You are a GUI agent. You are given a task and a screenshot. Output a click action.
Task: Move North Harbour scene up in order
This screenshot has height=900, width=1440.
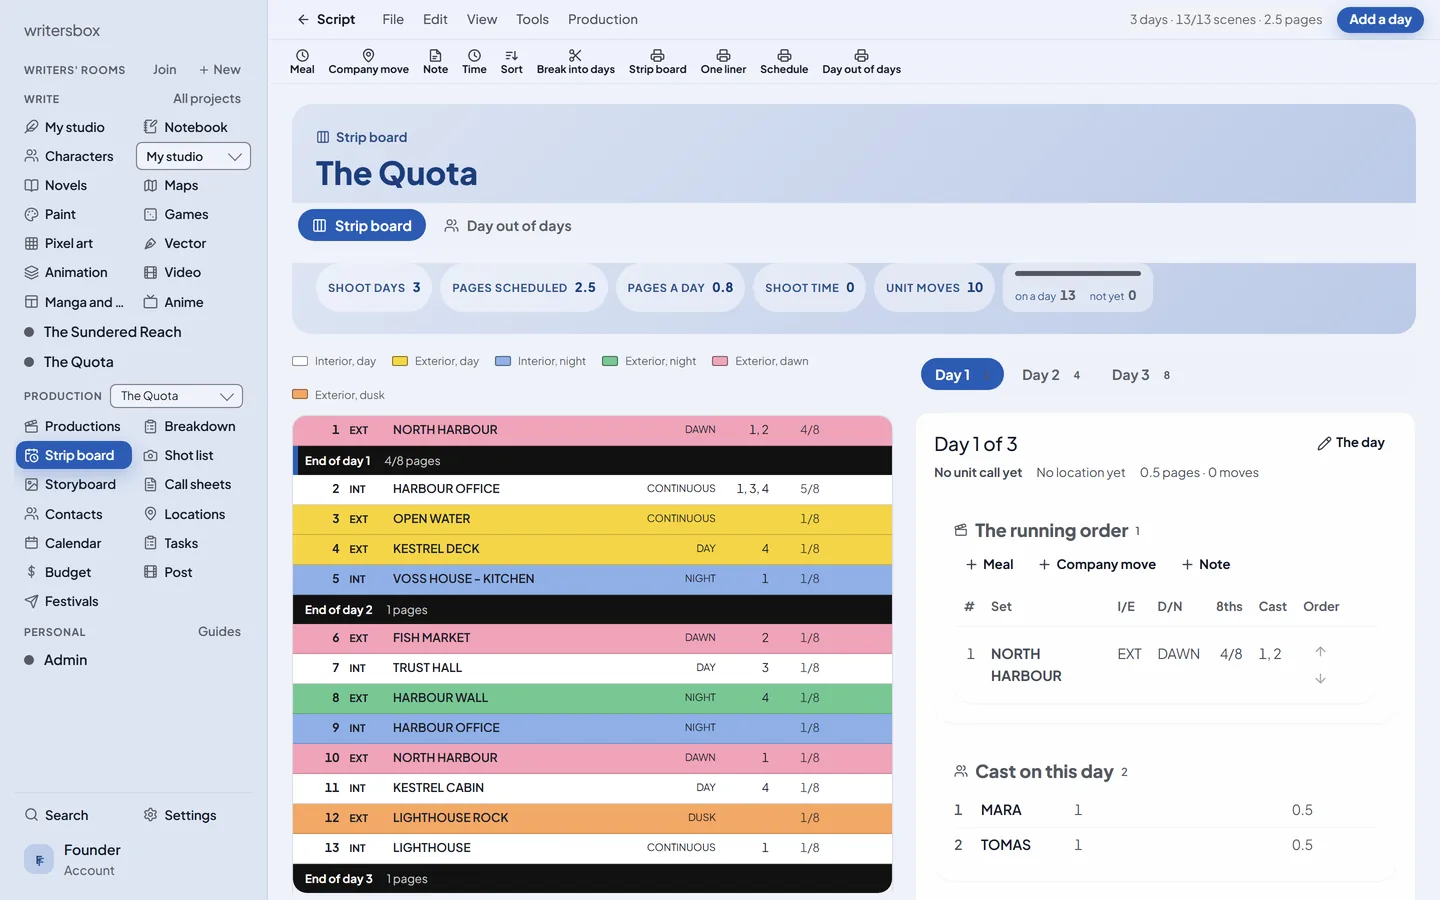point(1320,651)
